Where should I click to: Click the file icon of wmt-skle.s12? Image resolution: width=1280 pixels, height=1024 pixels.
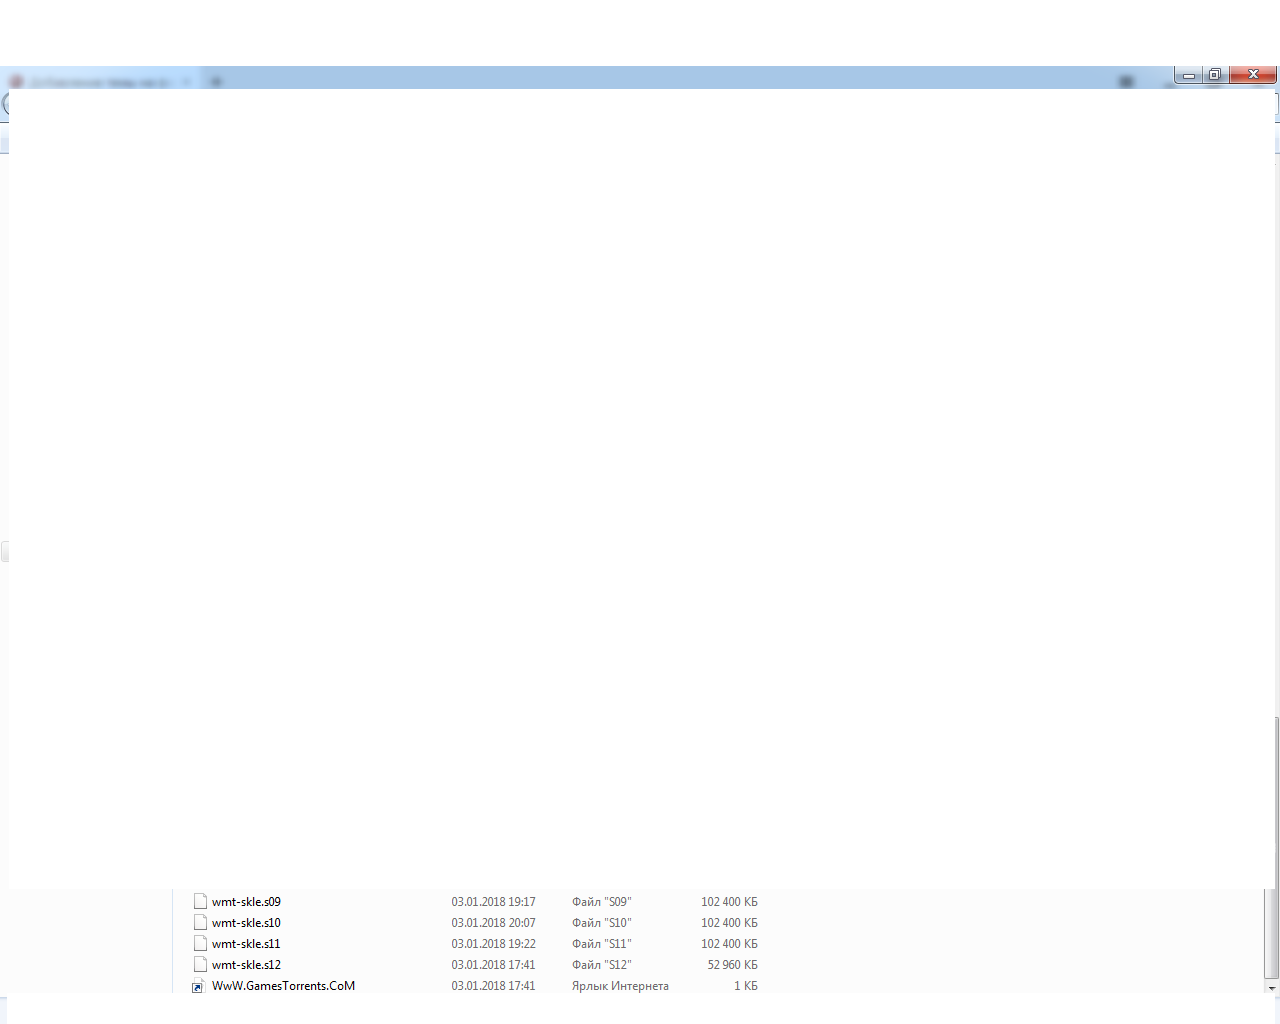point(200,964)
